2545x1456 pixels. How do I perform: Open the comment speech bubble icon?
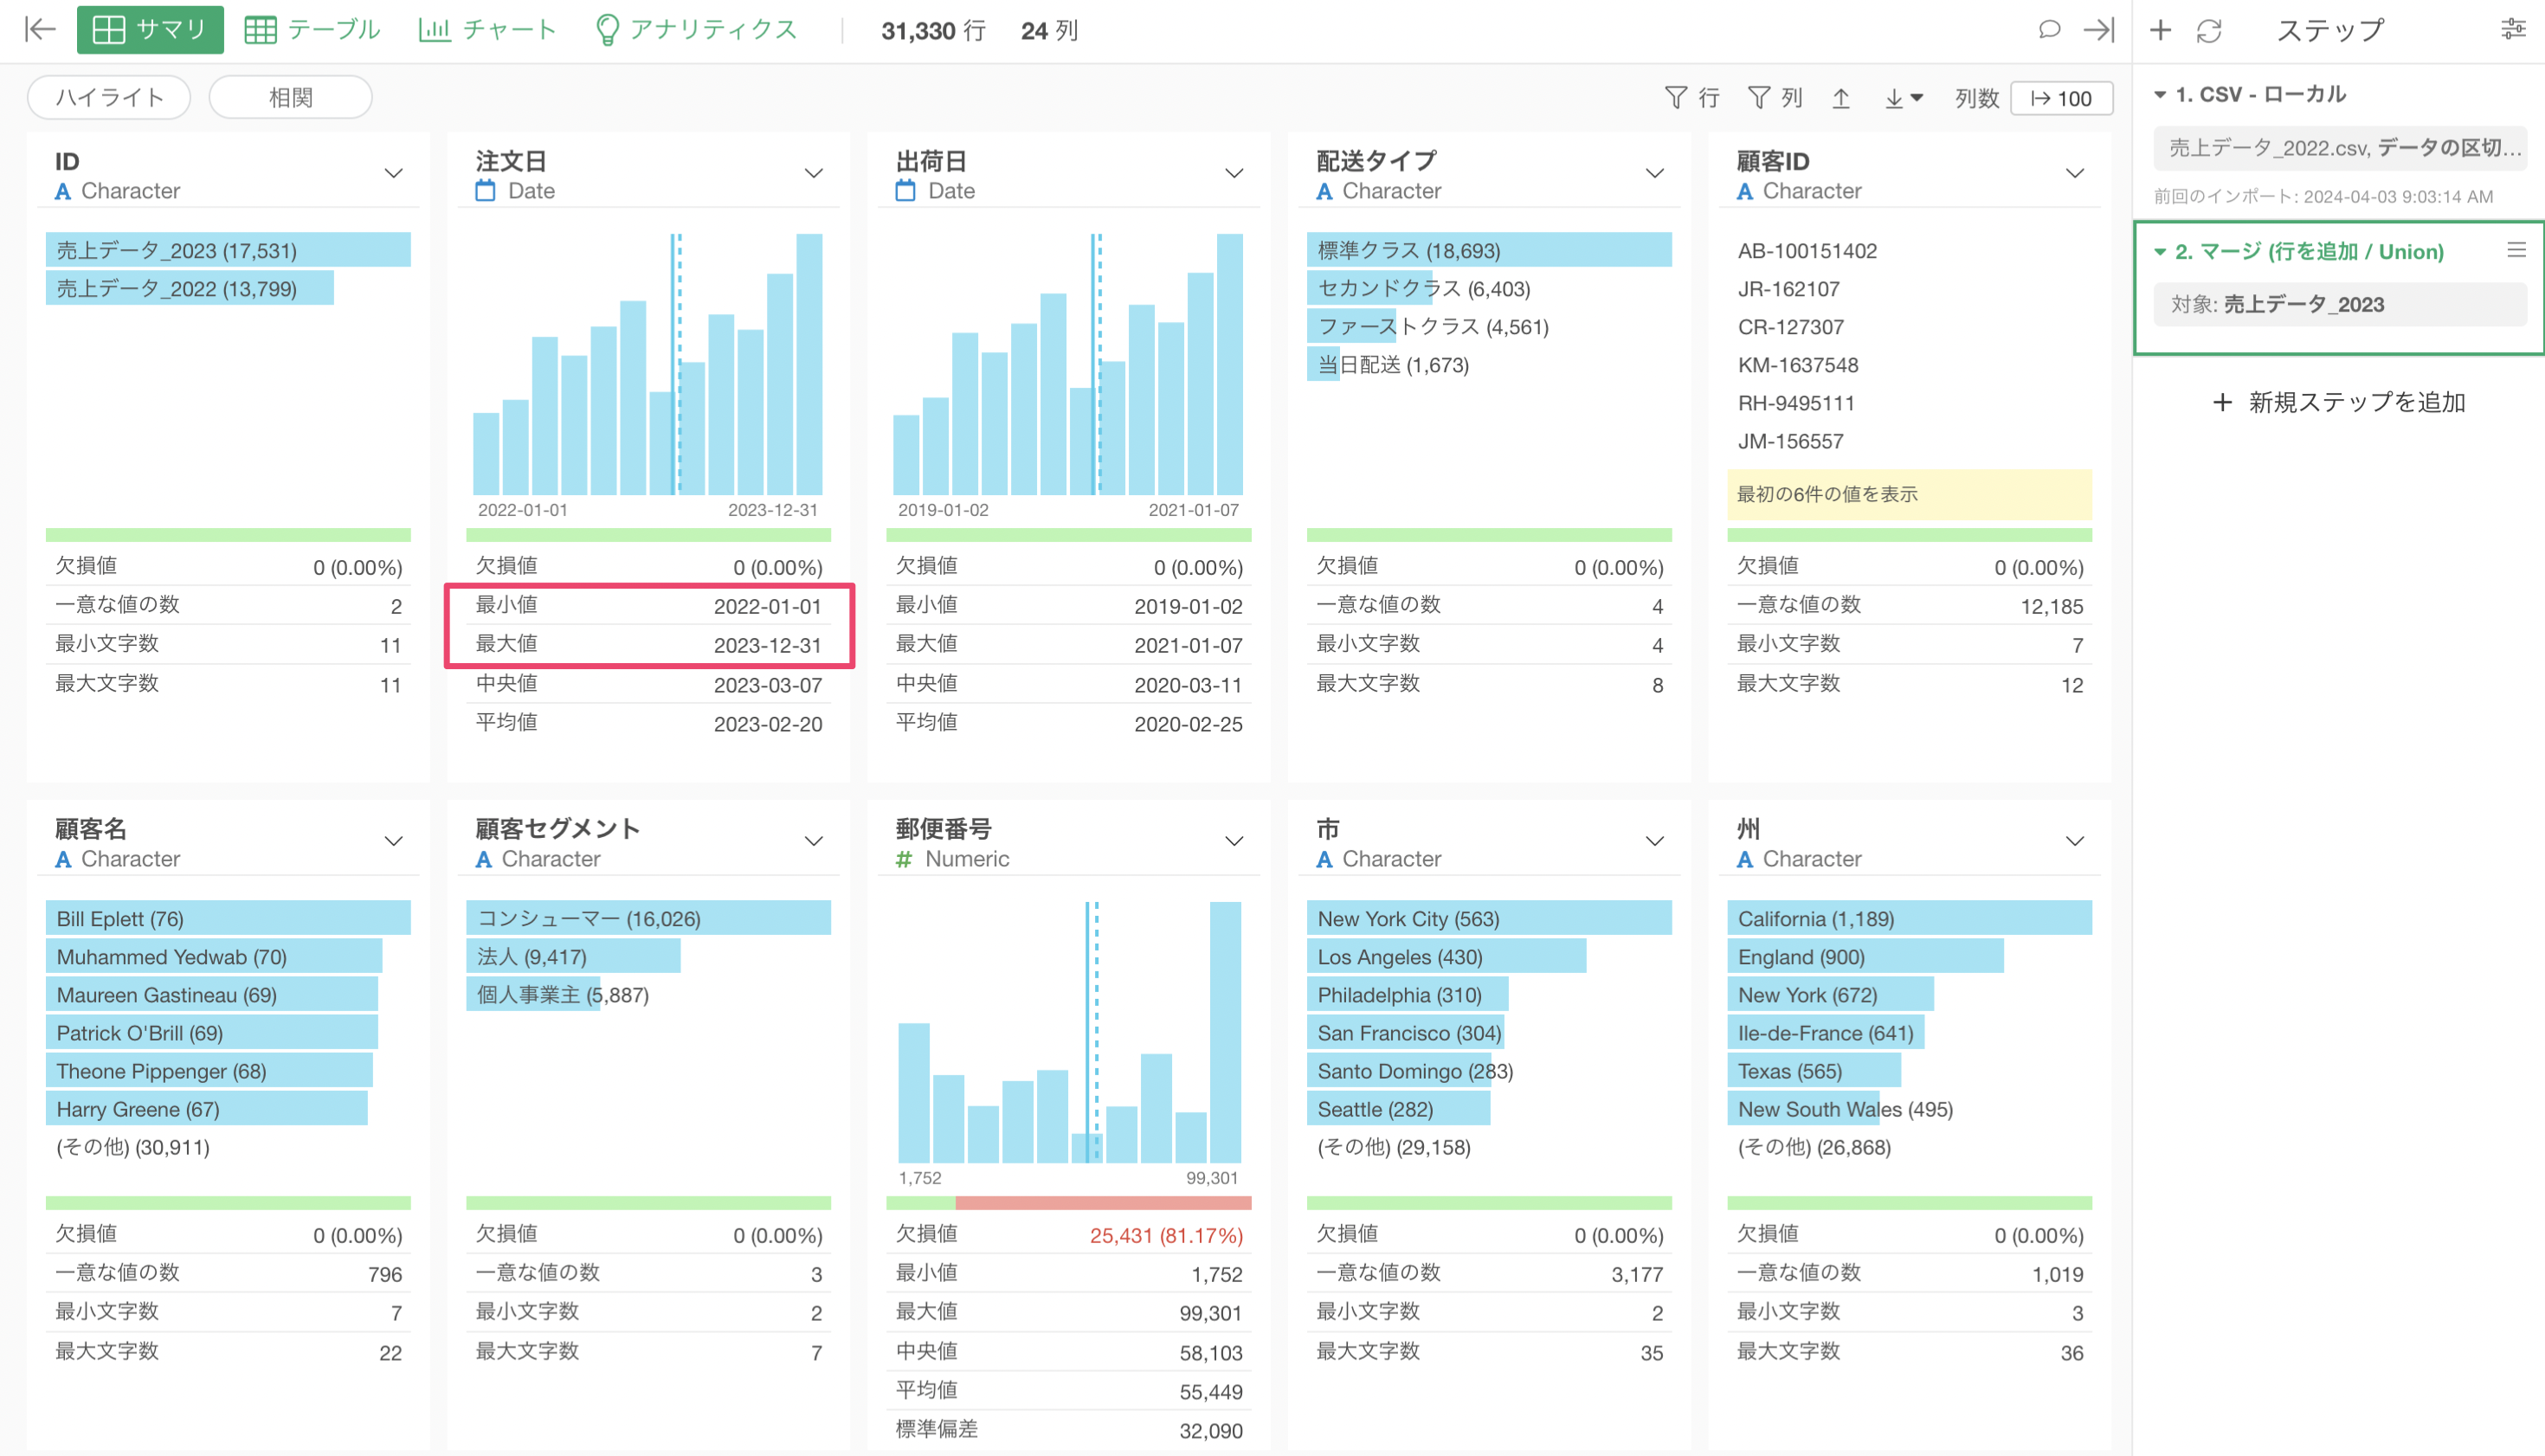click(x=2049, y=30)
